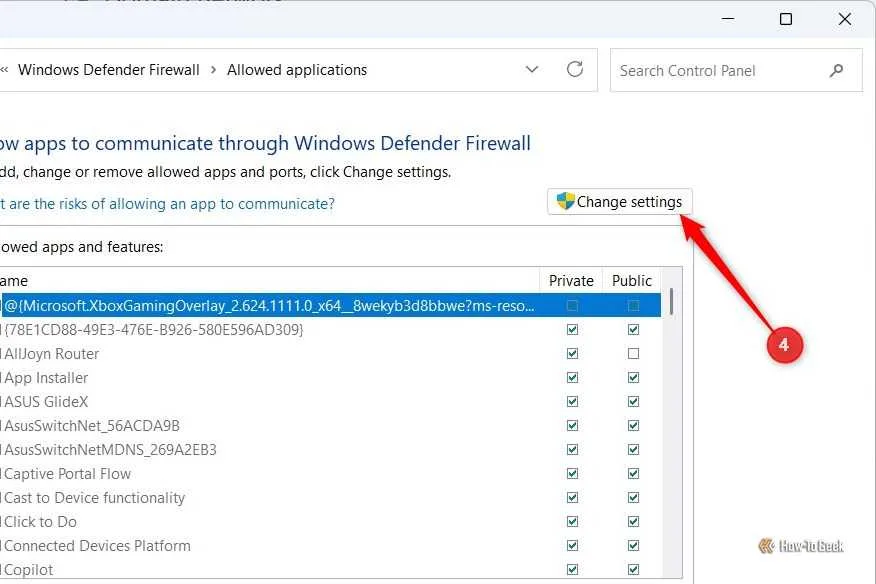Toggle Private checkbox for Captive Portal Flow

[x=572, y=474]
